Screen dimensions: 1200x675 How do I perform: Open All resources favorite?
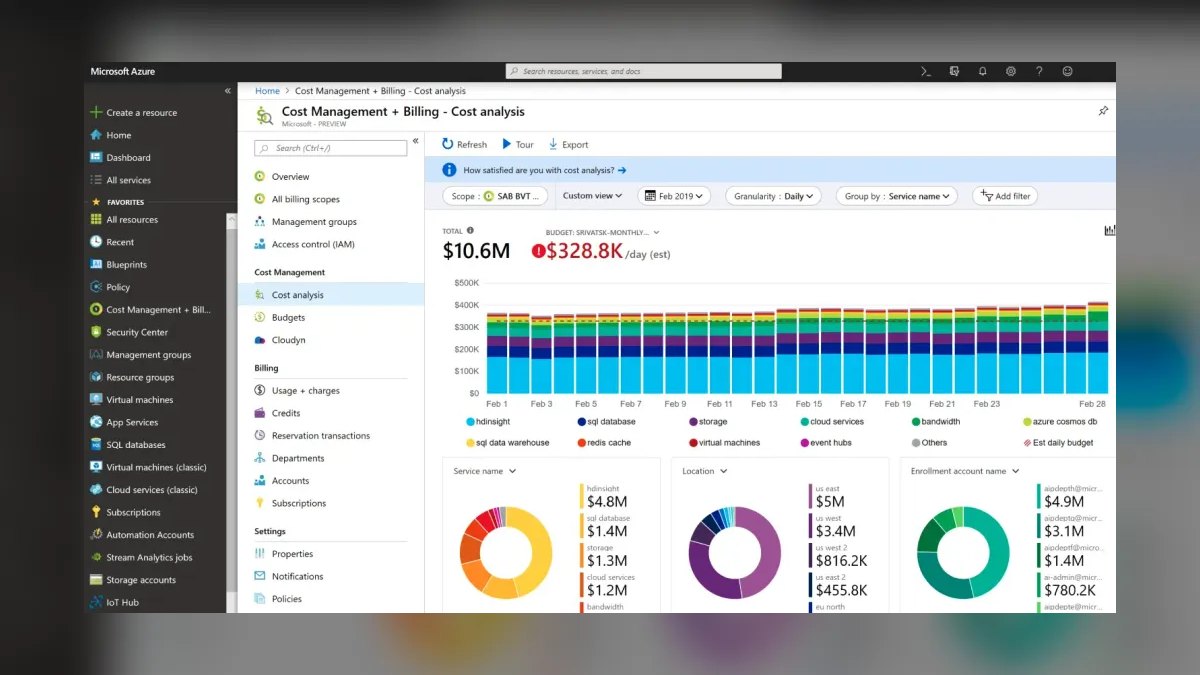tap(132, 220)
